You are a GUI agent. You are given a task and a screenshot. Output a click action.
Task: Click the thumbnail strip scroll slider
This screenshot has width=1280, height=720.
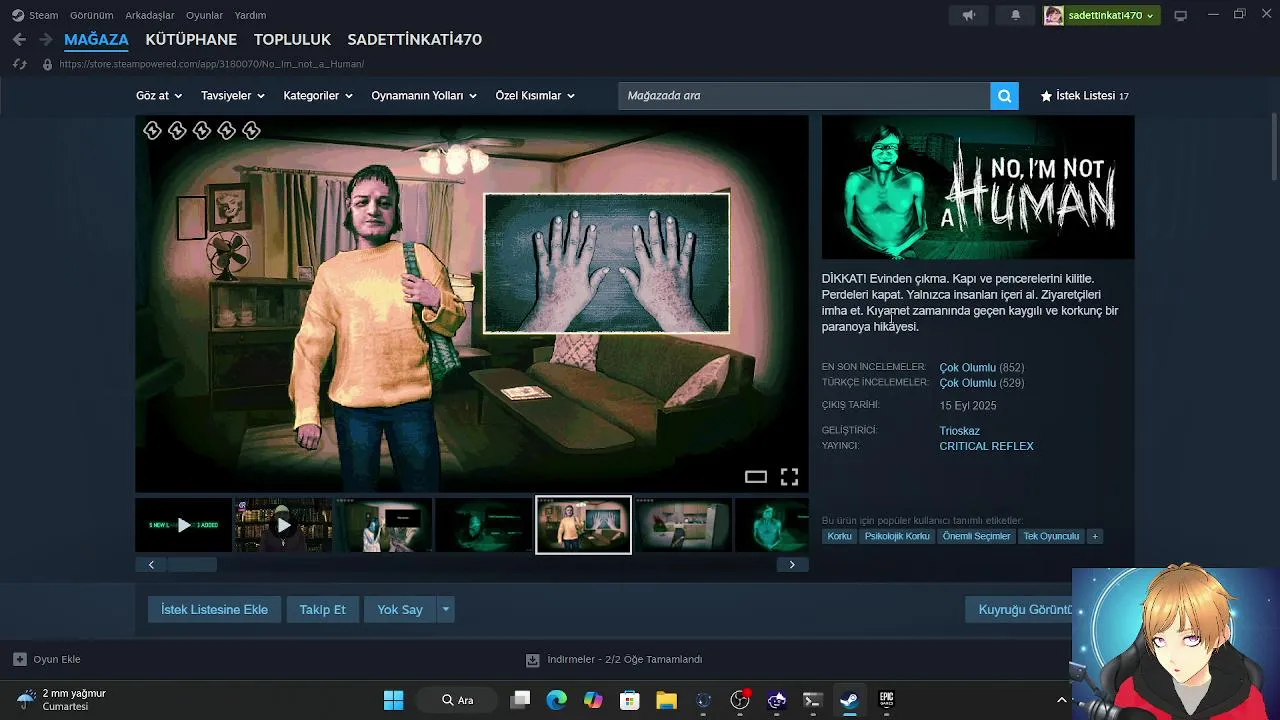[192, 564]
